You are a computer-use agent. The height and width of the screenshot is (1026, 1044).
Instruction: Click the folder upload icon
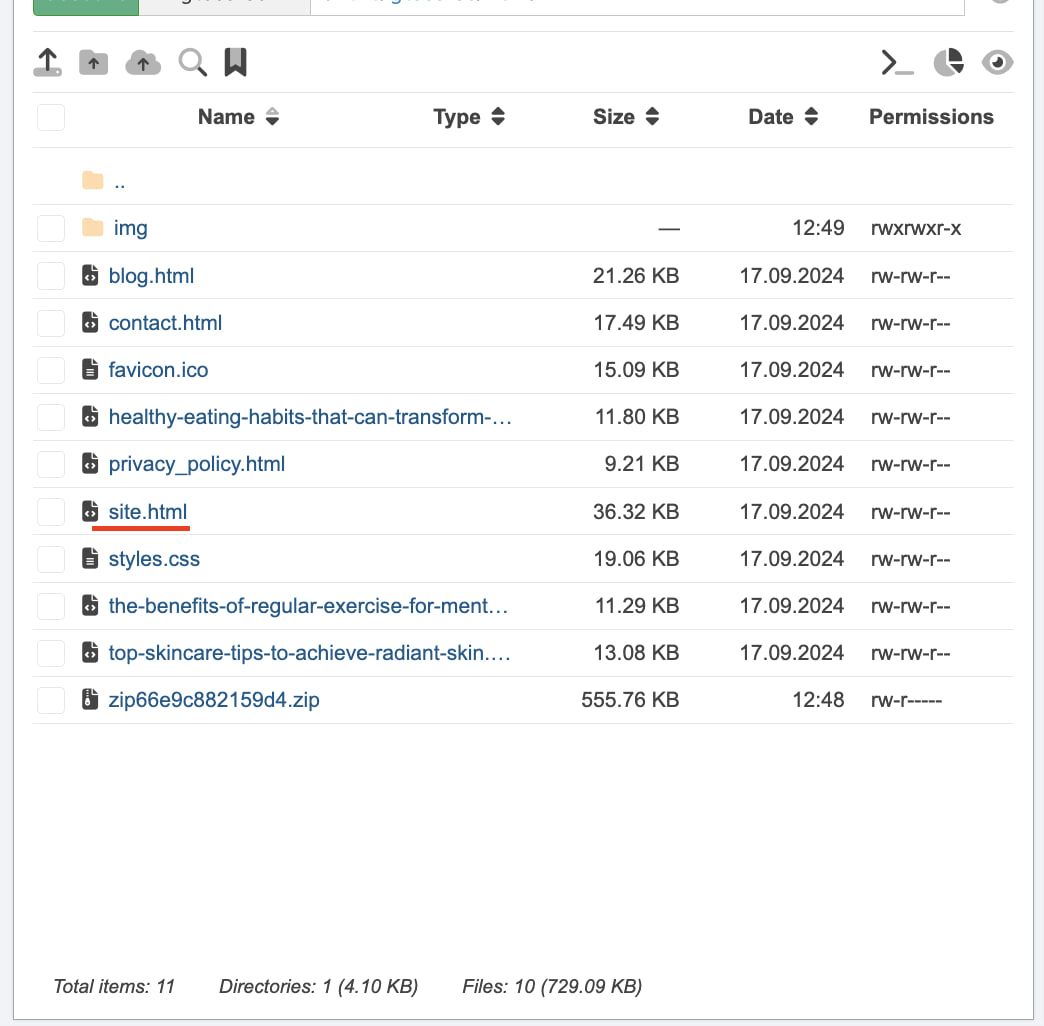[93, 63]
